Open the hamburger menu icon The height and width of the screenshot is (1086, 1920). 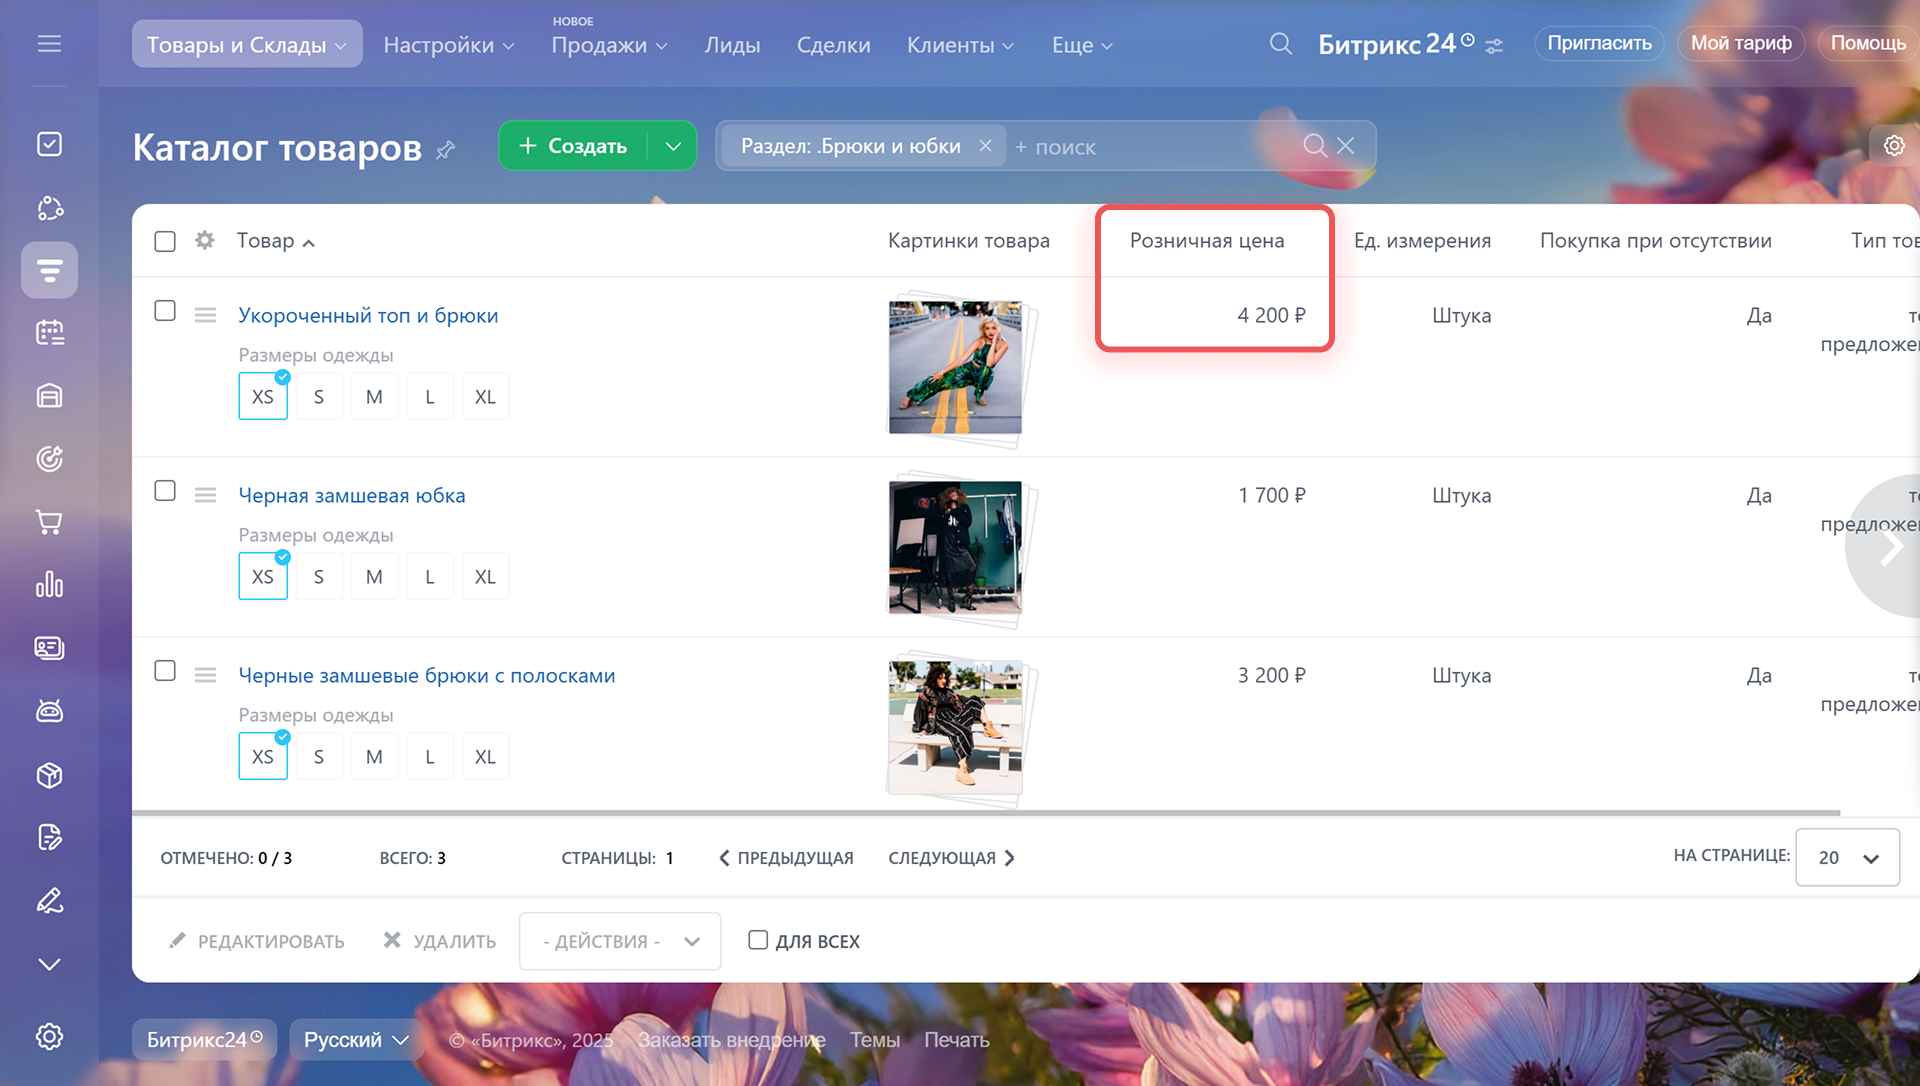click(49, 44)
